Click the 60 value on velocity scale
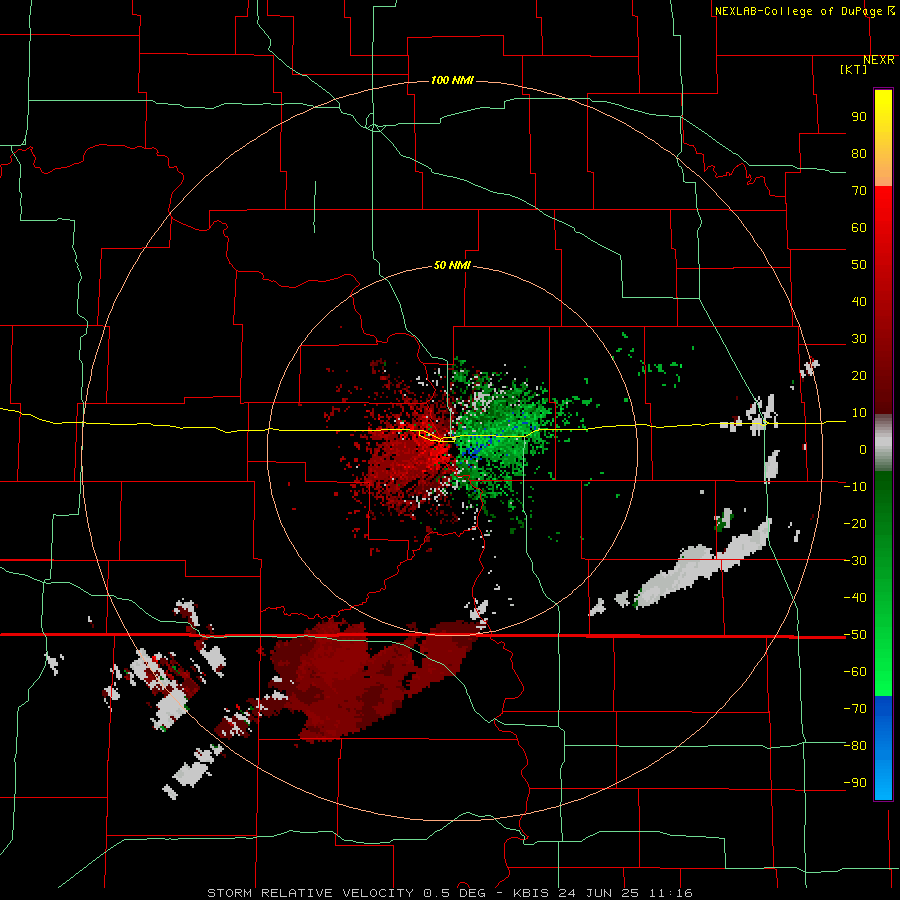 (859, 227)
